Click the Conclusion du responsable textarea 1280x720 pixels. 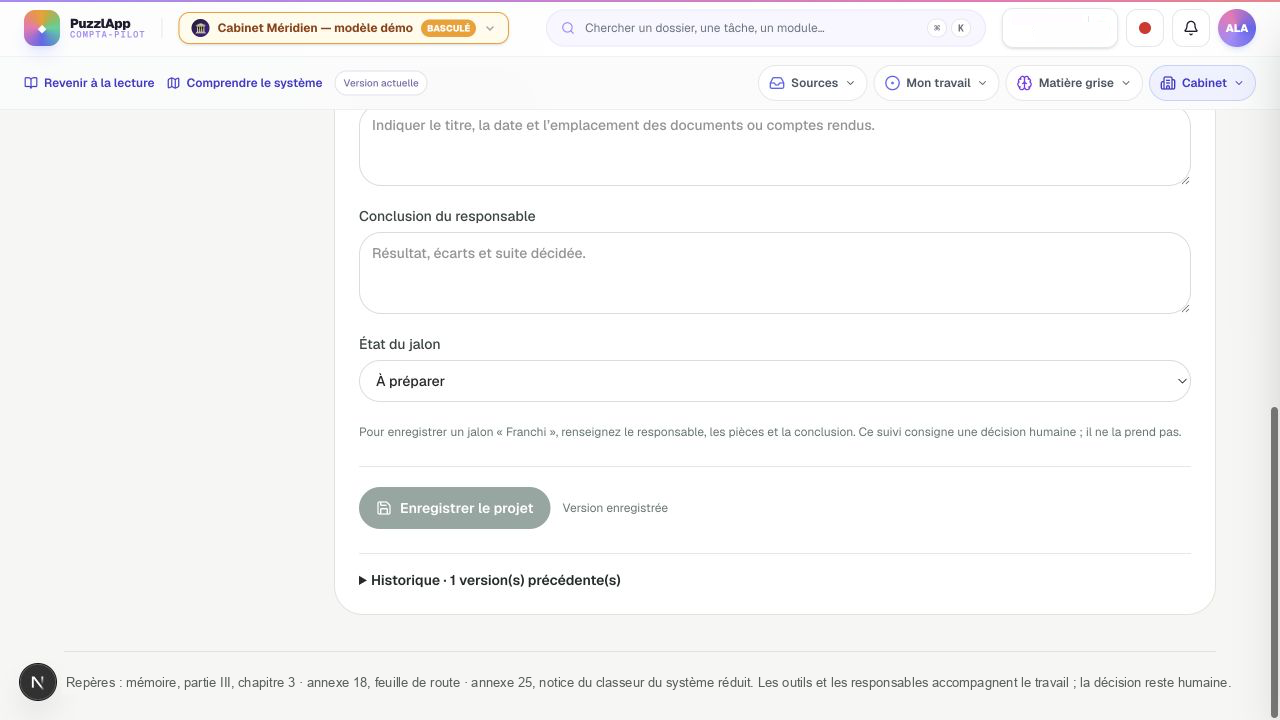tap(775, 273)
